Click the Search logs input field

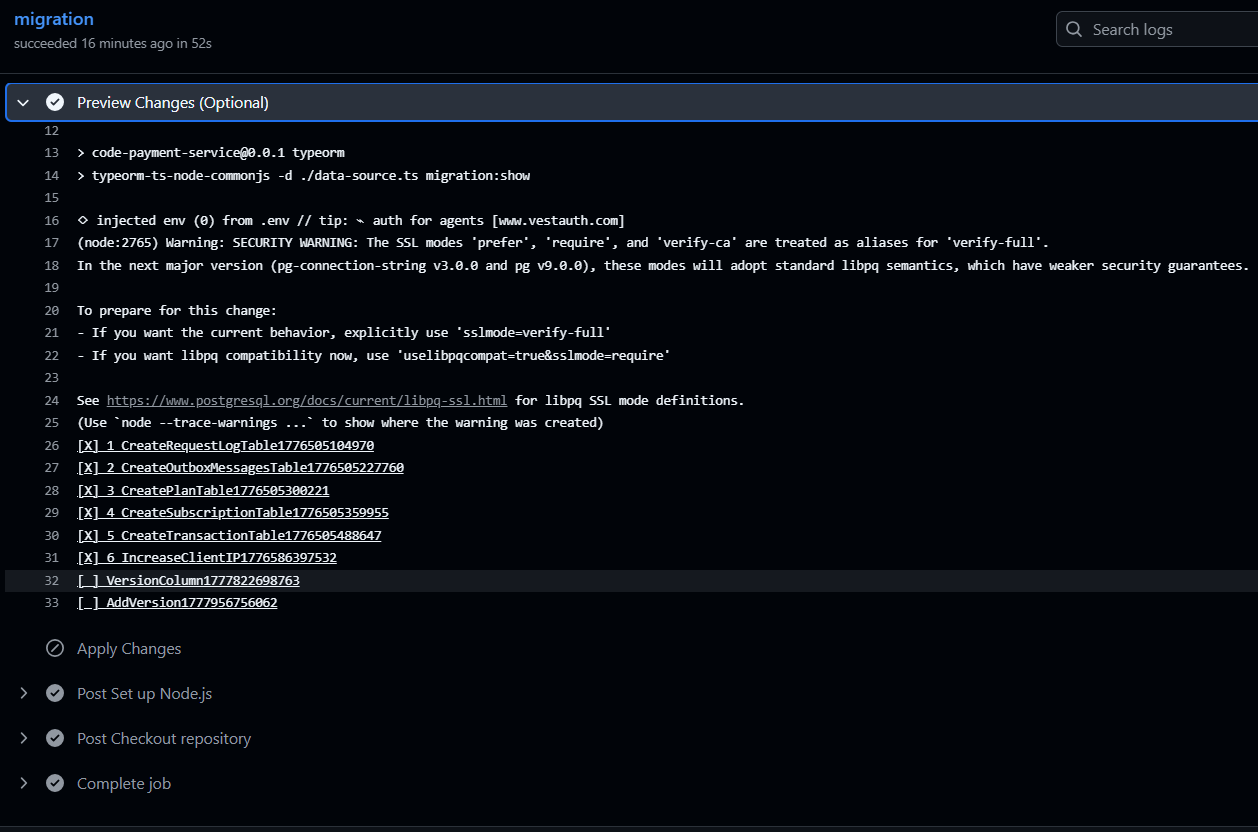(1157, 29)
